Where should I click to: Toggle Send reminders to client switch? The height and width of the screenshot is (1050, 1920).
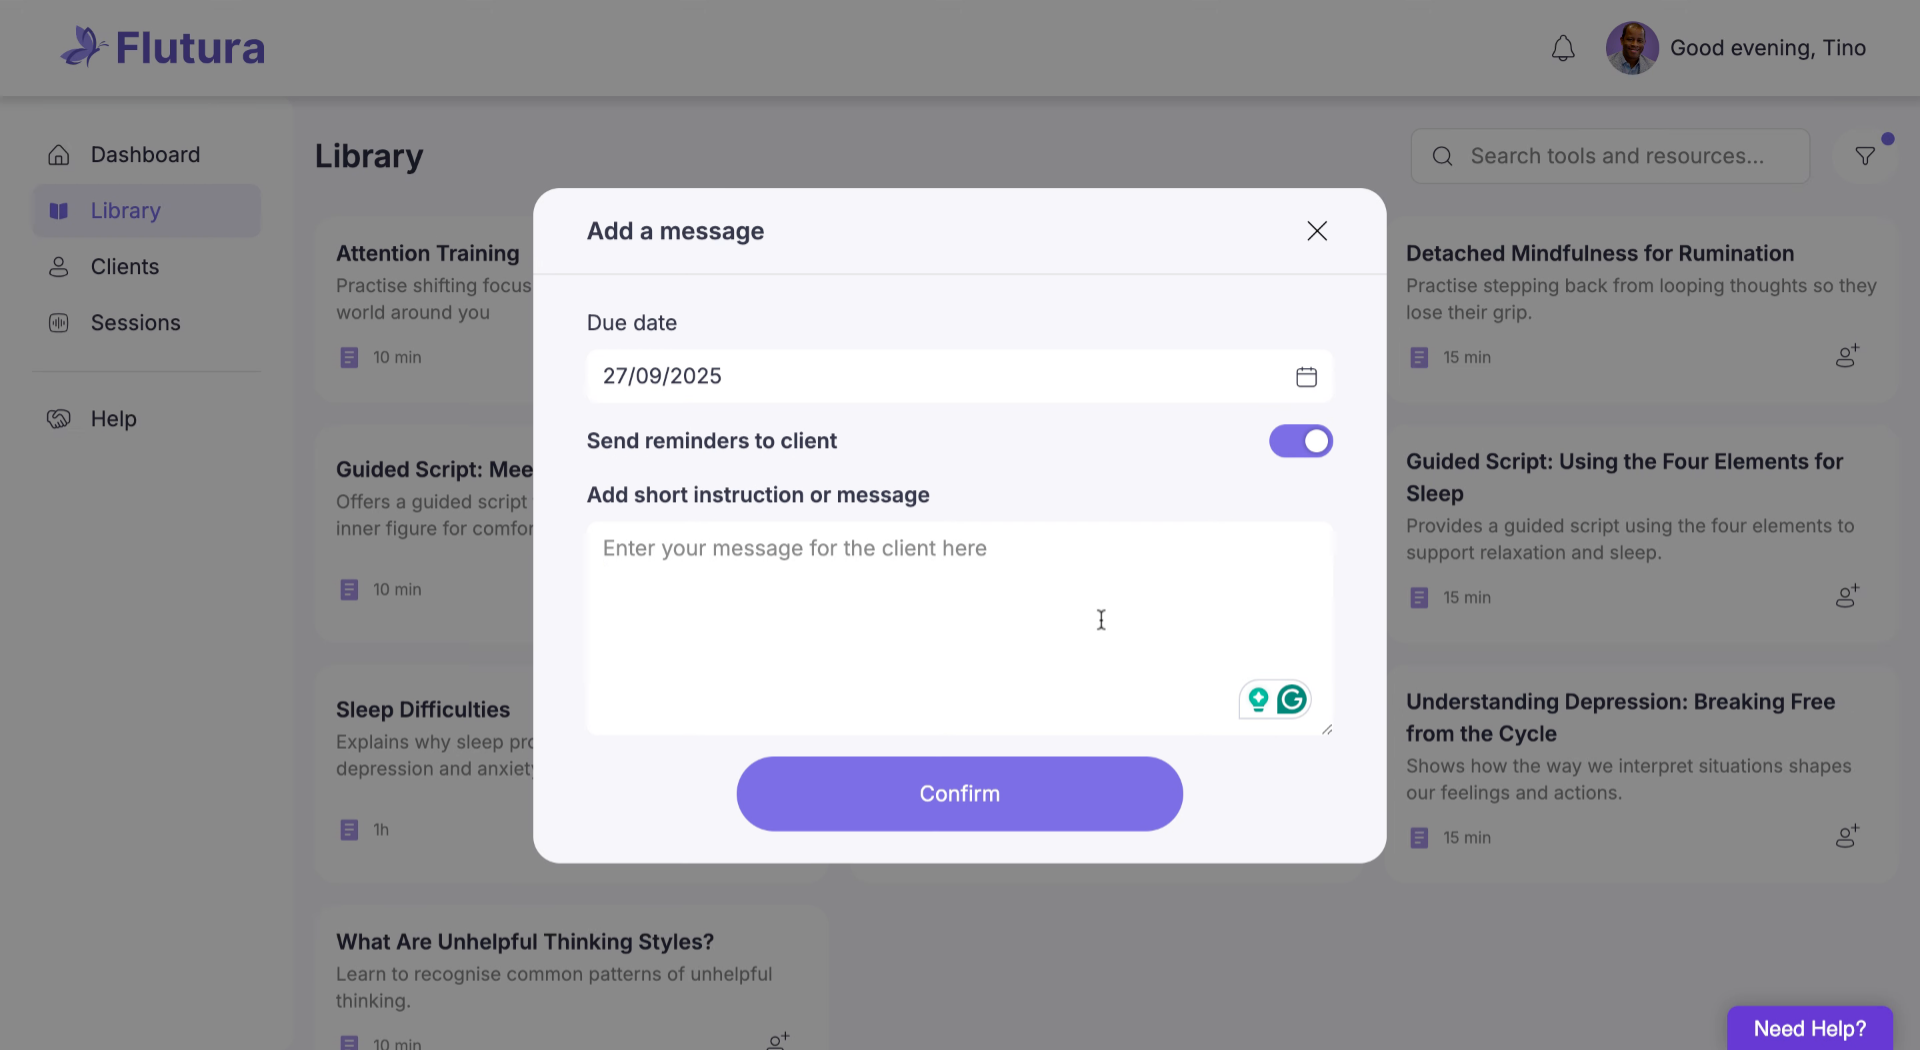1300,441
